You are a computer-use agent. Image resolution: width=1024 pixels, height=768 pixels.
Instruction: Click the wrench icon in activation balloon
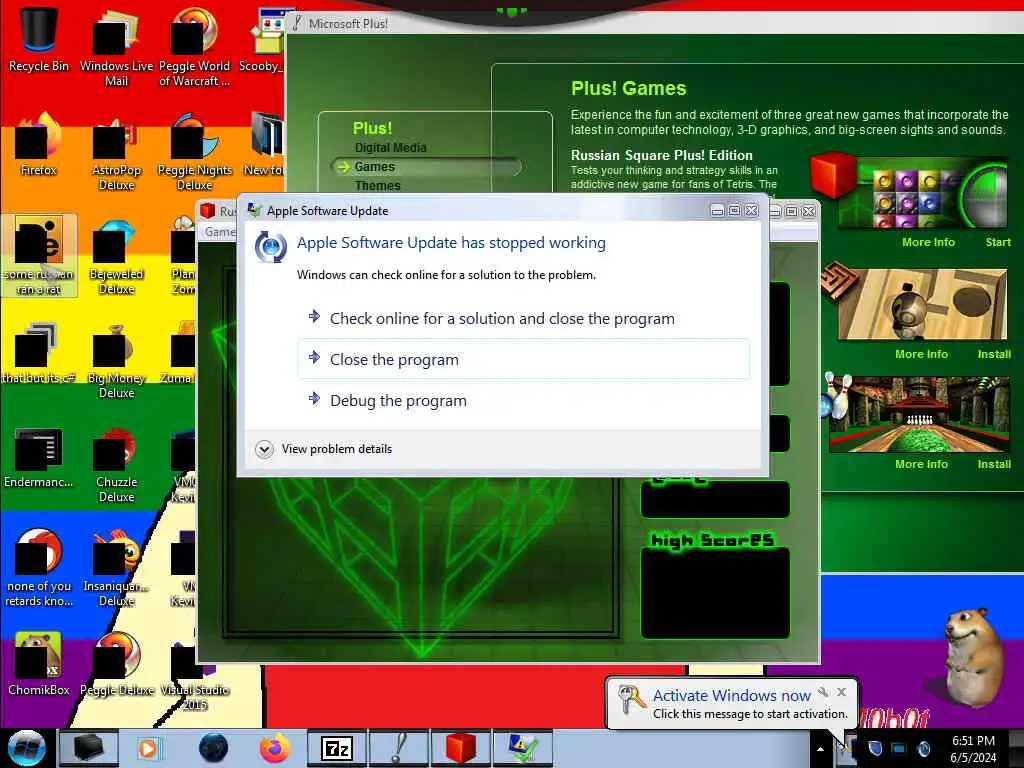(824, 692)
